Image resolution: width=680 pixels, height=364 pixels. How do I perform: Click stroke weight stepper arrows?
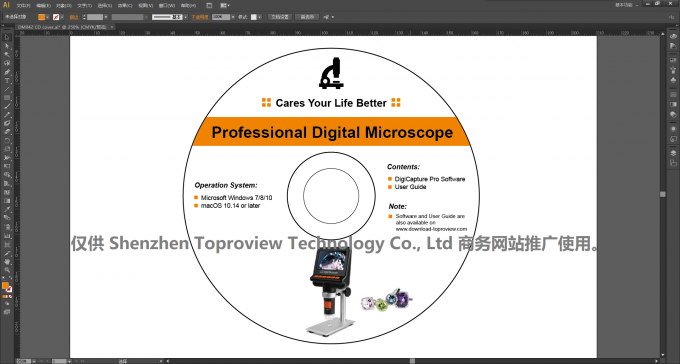tap(84, 17)
